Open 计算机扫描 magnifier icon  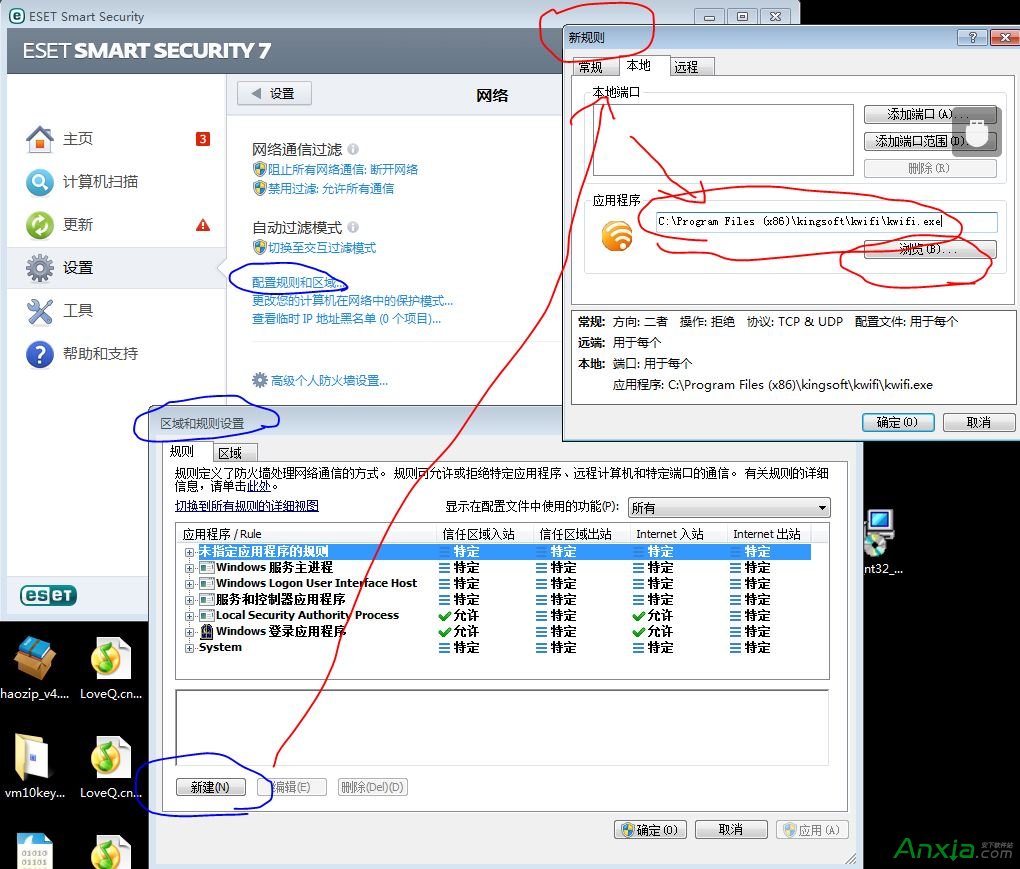(x=40, y=182)
